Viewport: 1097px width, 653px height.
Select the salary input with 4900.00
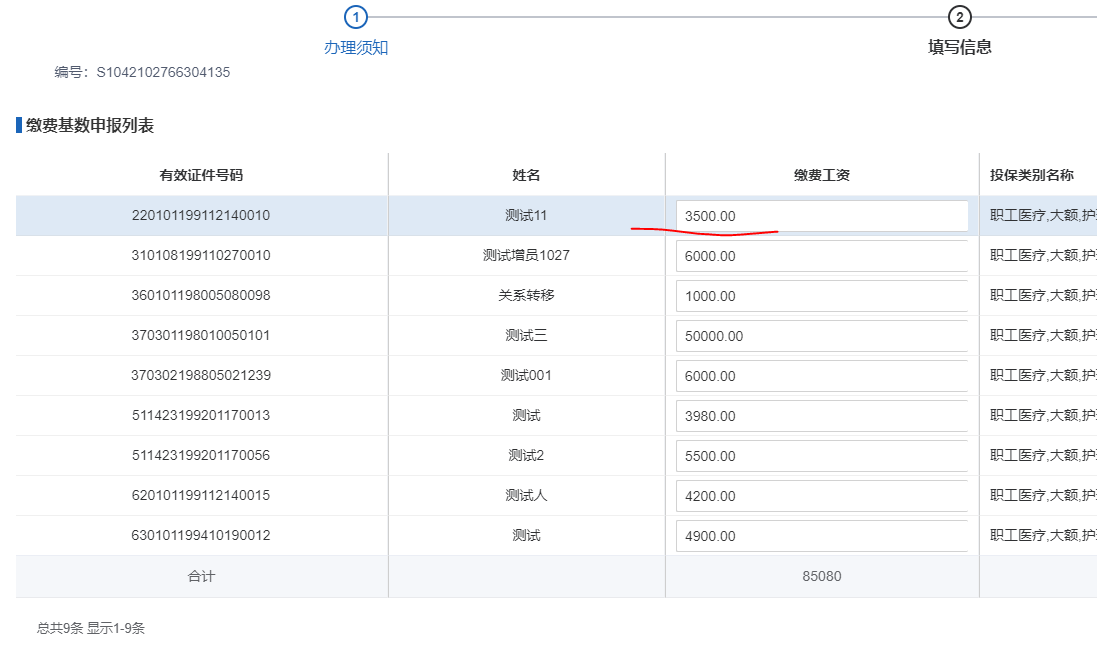(821, 536)
